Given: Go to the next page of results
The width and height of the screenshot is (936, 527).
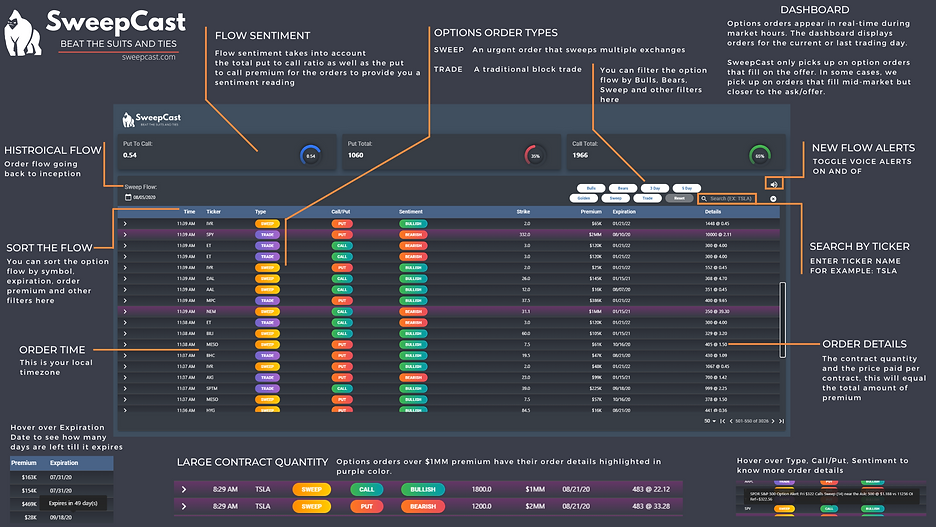Looking at the screenshot, I should tap(773, 421).
